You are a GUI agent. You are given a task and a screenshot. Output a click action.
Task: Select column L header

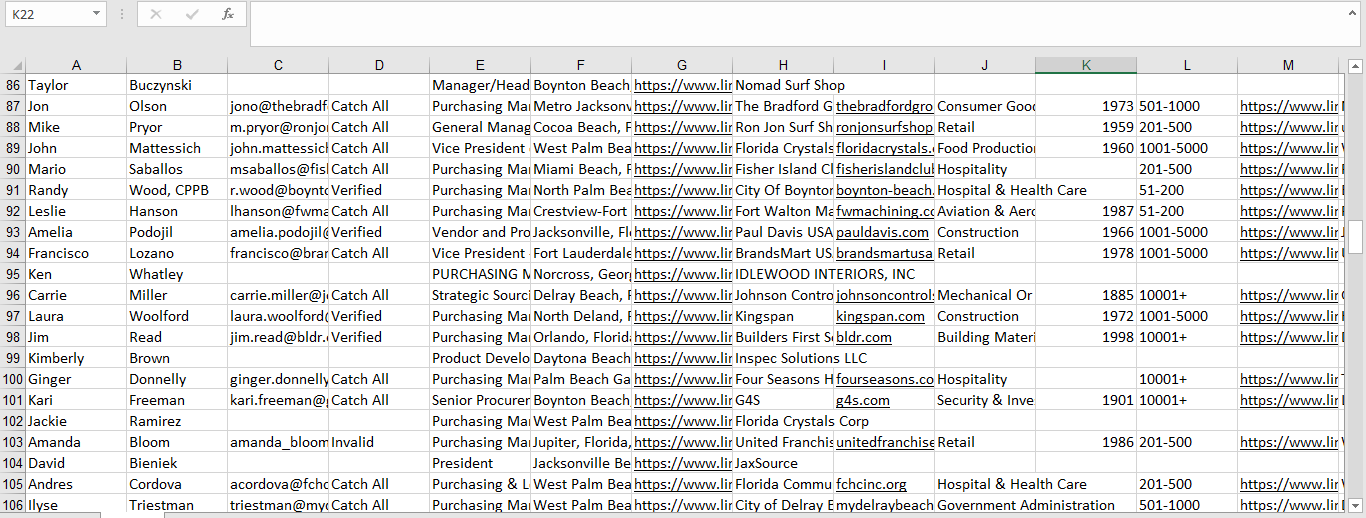(x=1187, y=65)
